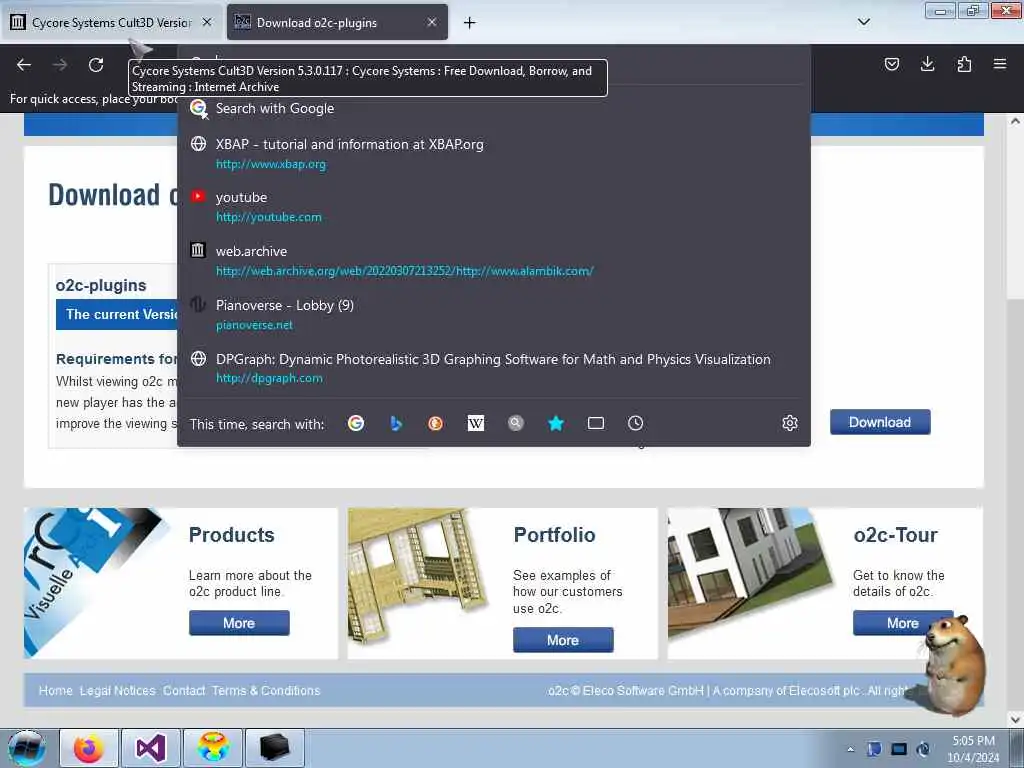Click the gray magnifier search engine icon
This screenshot has width=1024, height=768.
[516, 423]
